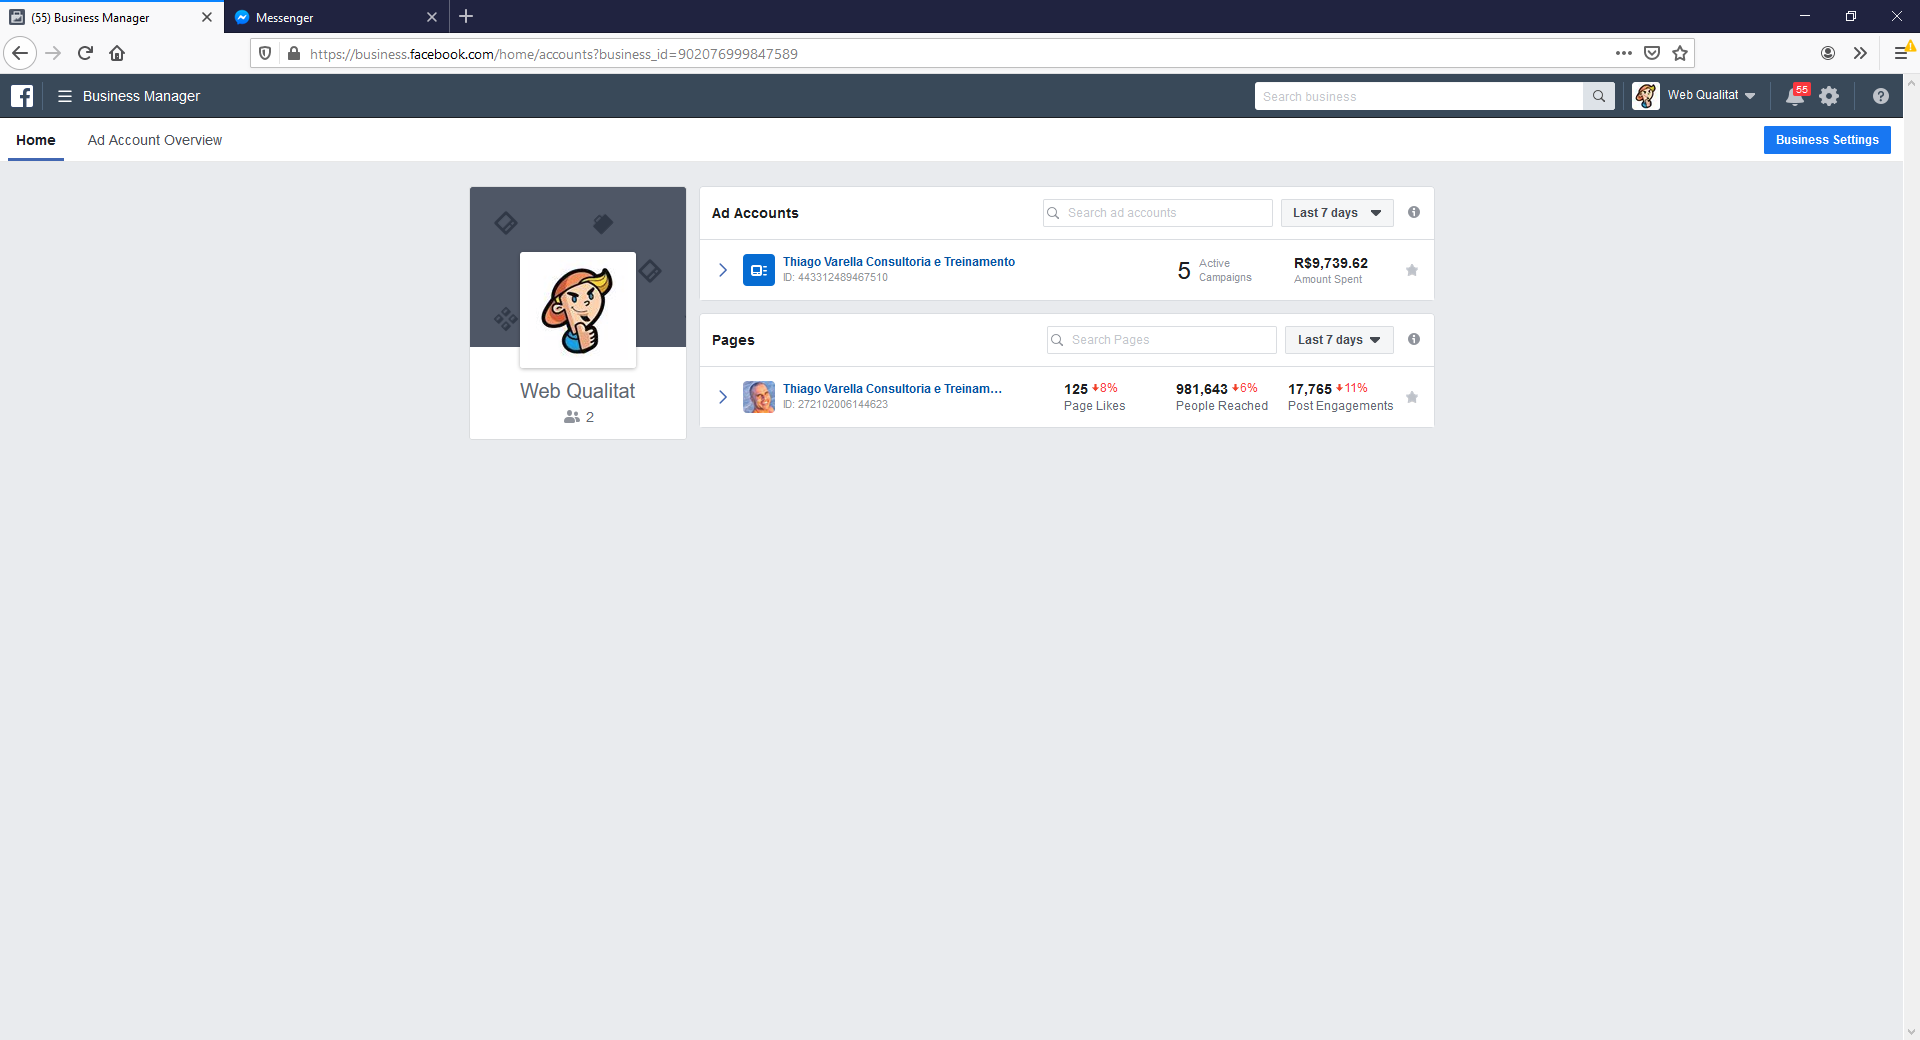Click the Web Qualitat avatar in header
The image size is (1920, 1040).
coord(1646,96)
